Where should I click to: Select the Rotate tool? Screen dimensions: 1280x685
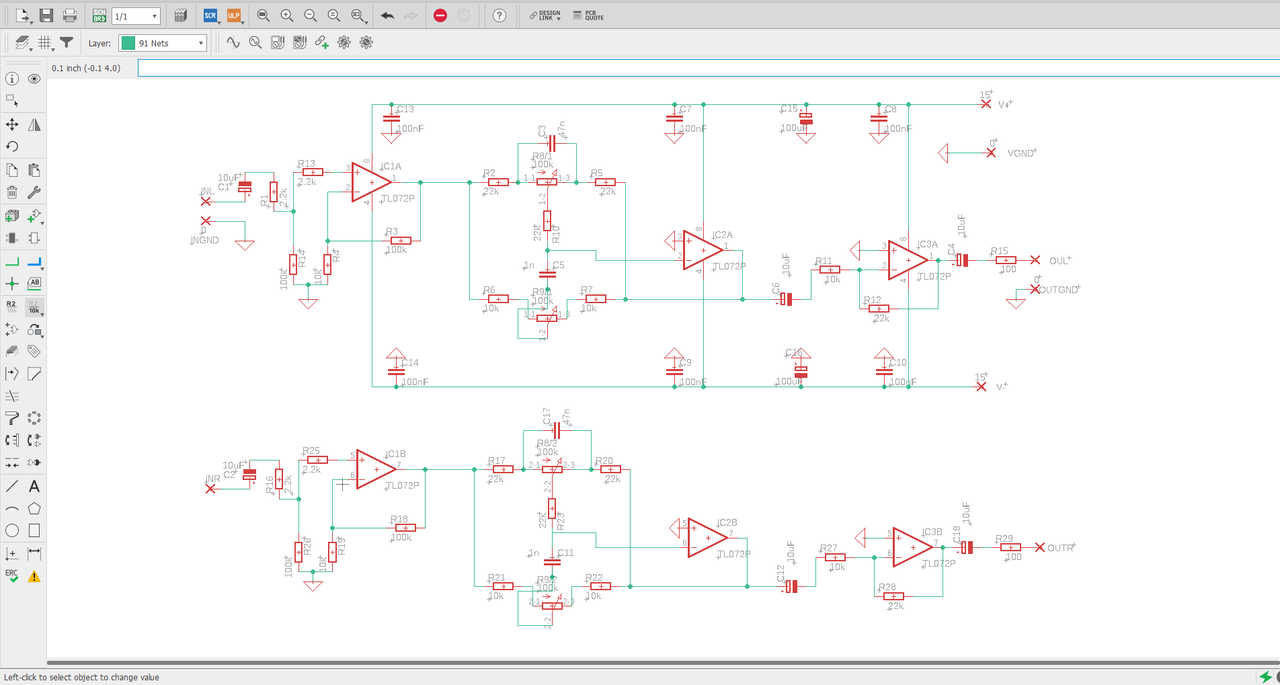(x=12, y=147)
